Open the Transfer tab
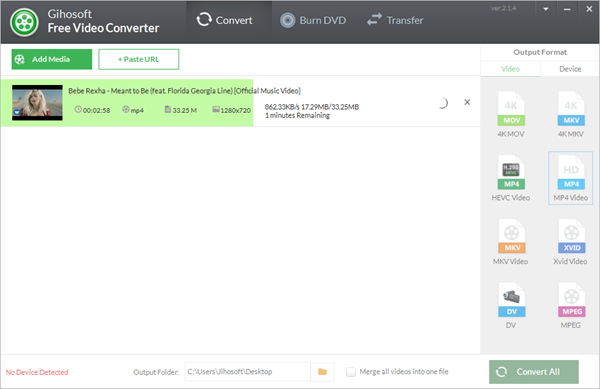This screenshot has width=600, height=389. click(395, 20)
